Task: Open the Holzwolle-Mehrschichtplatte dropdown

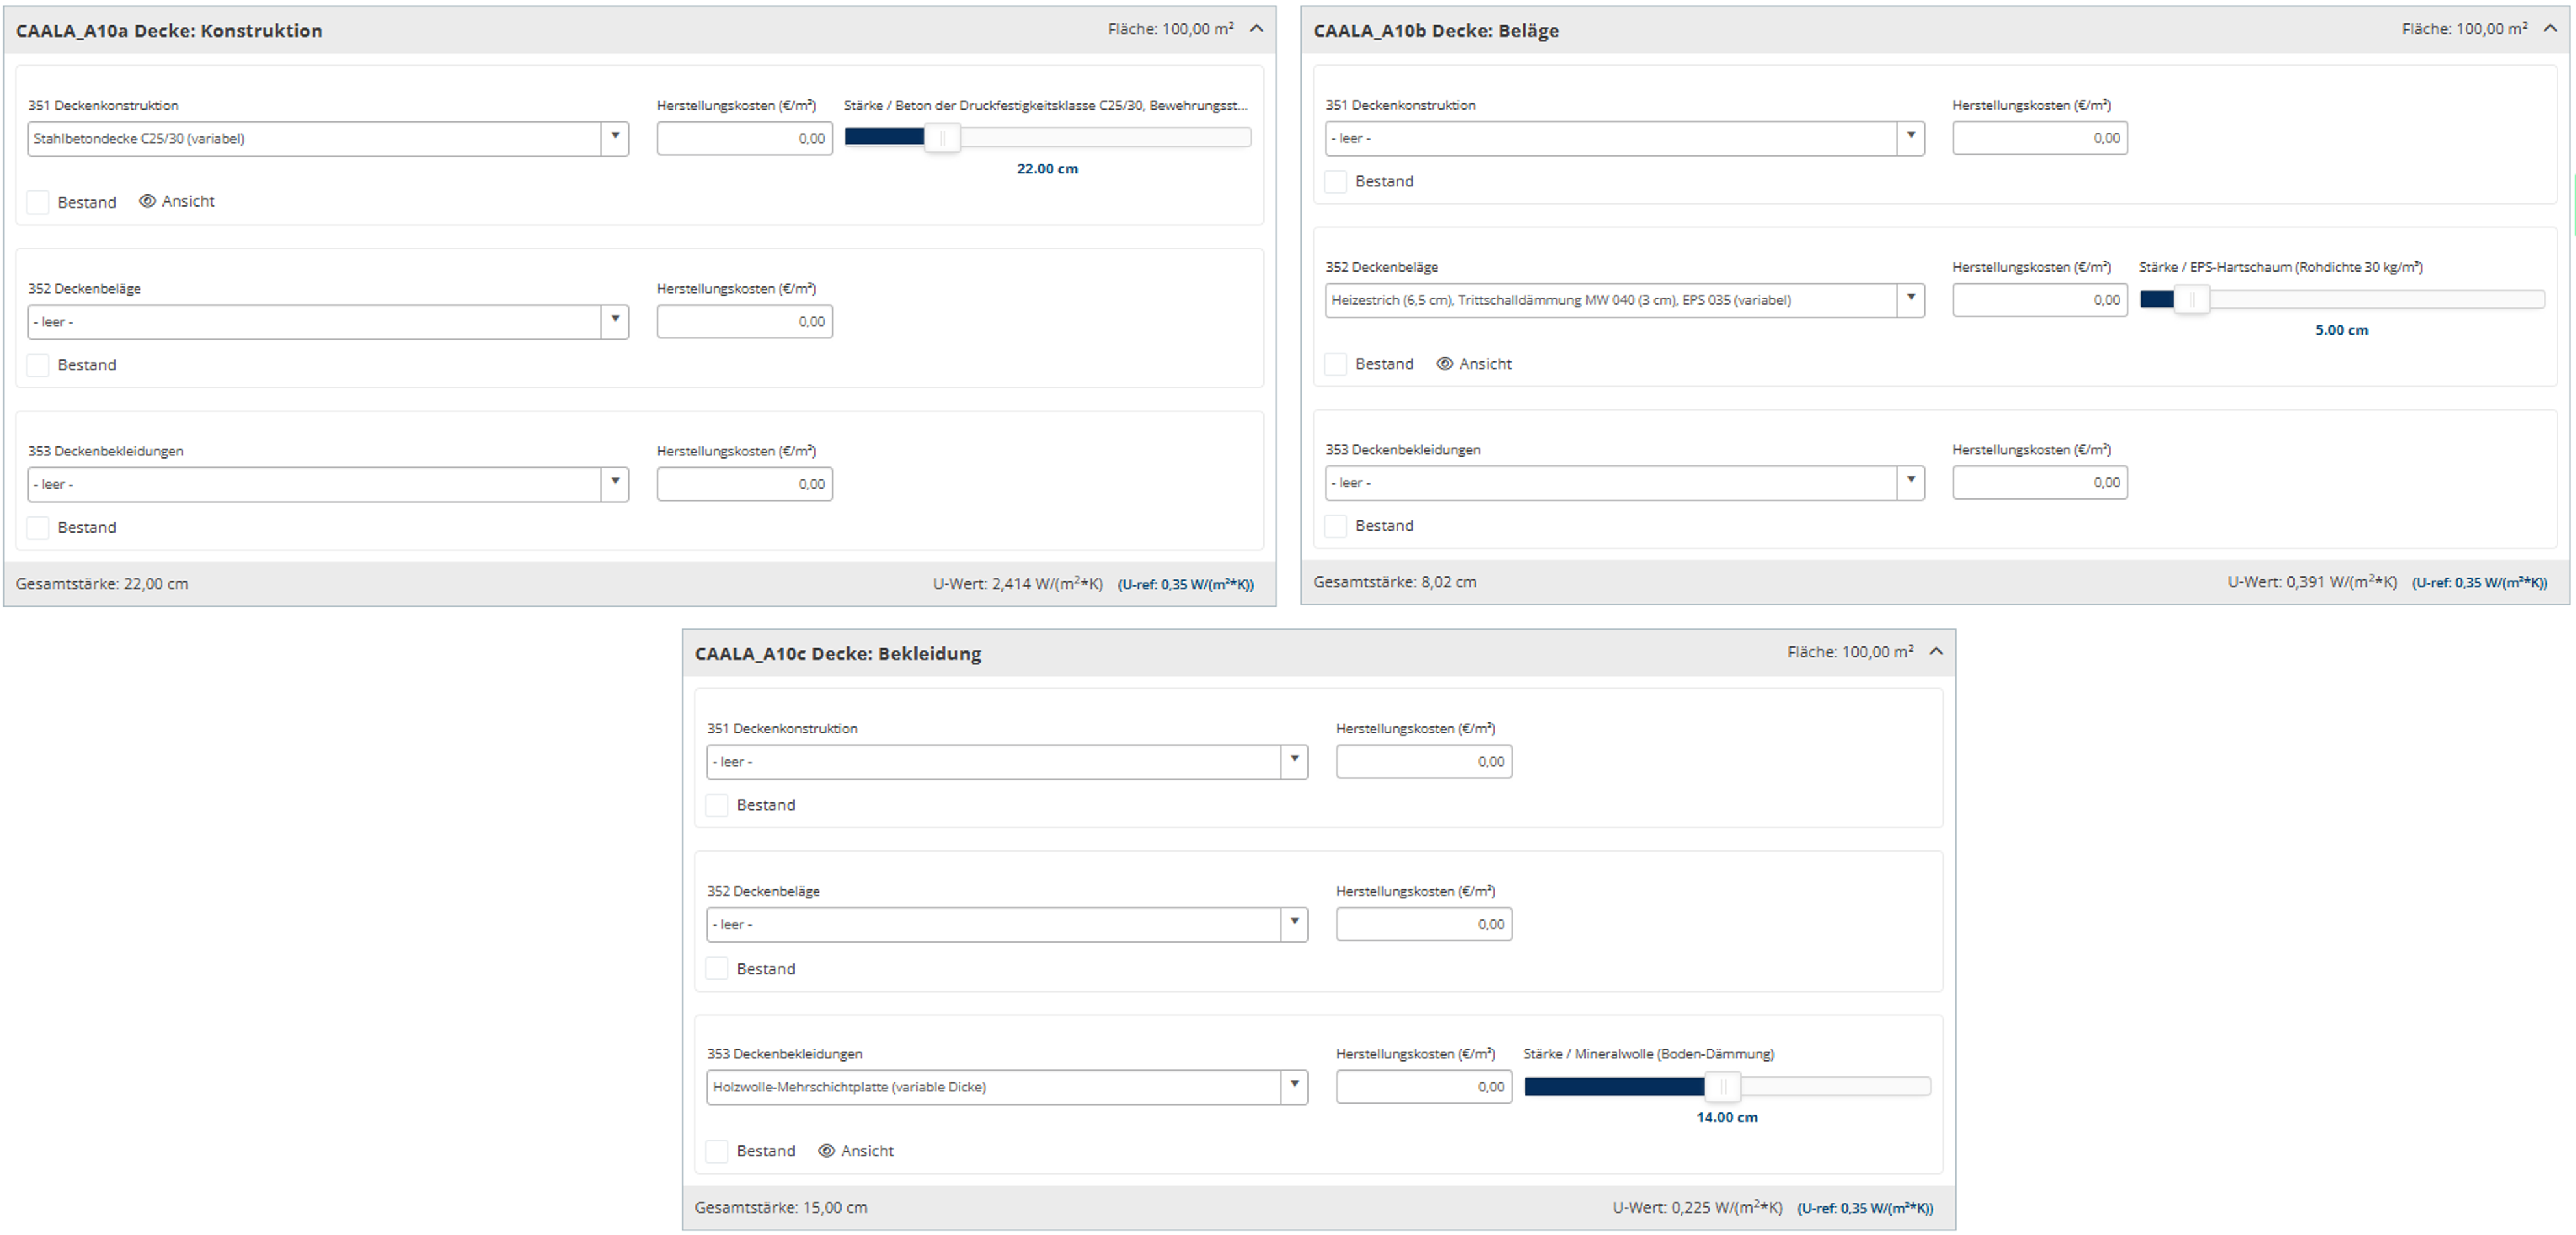Action: (x=1294, y=1086)
